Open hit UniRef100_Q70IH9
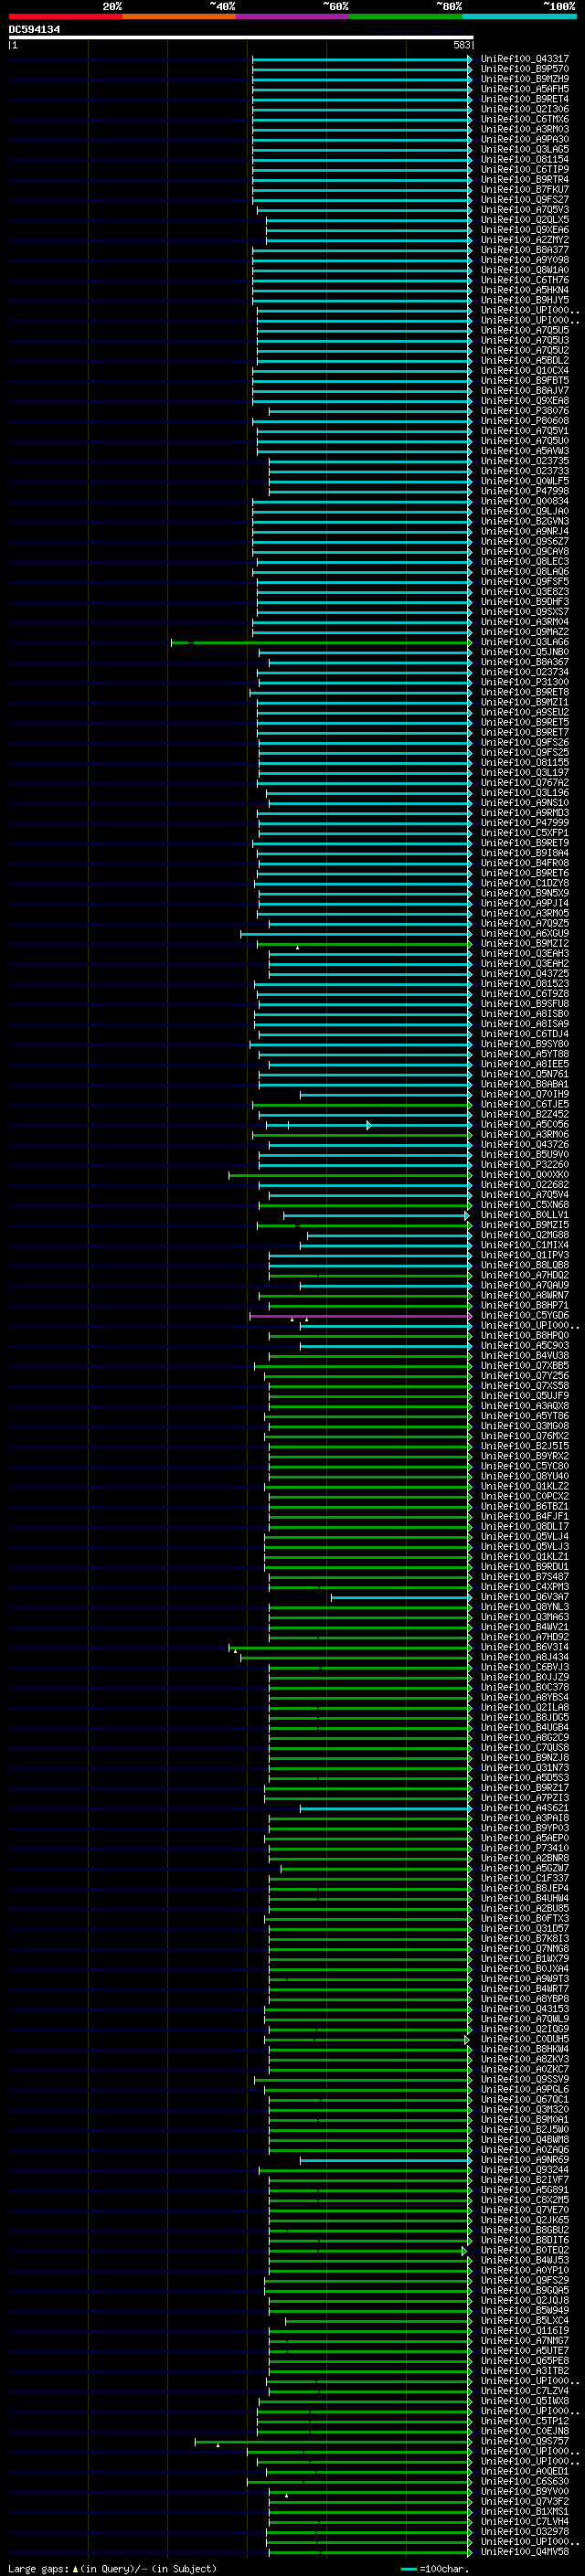This screenshot has height=2576, width=585. tap(525, 1095)
